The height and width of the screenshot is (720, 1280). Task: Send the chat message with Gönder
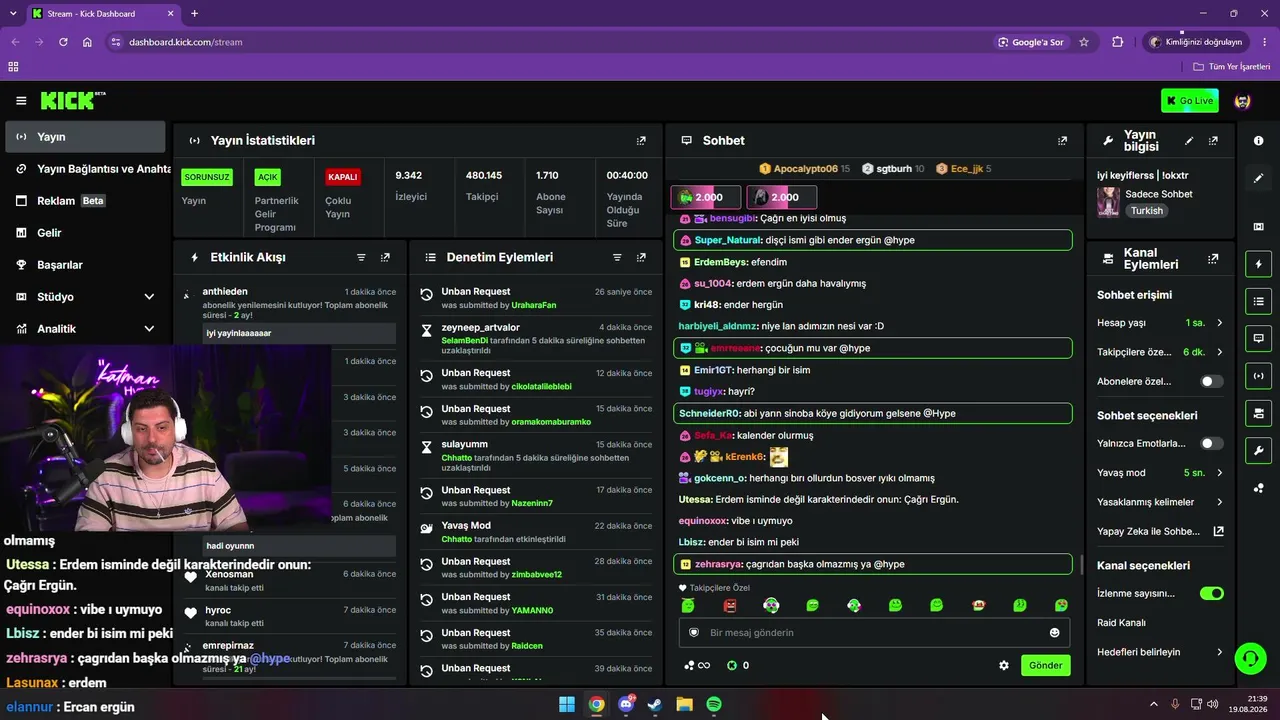pyautogui.click(x=1046, y=665)
